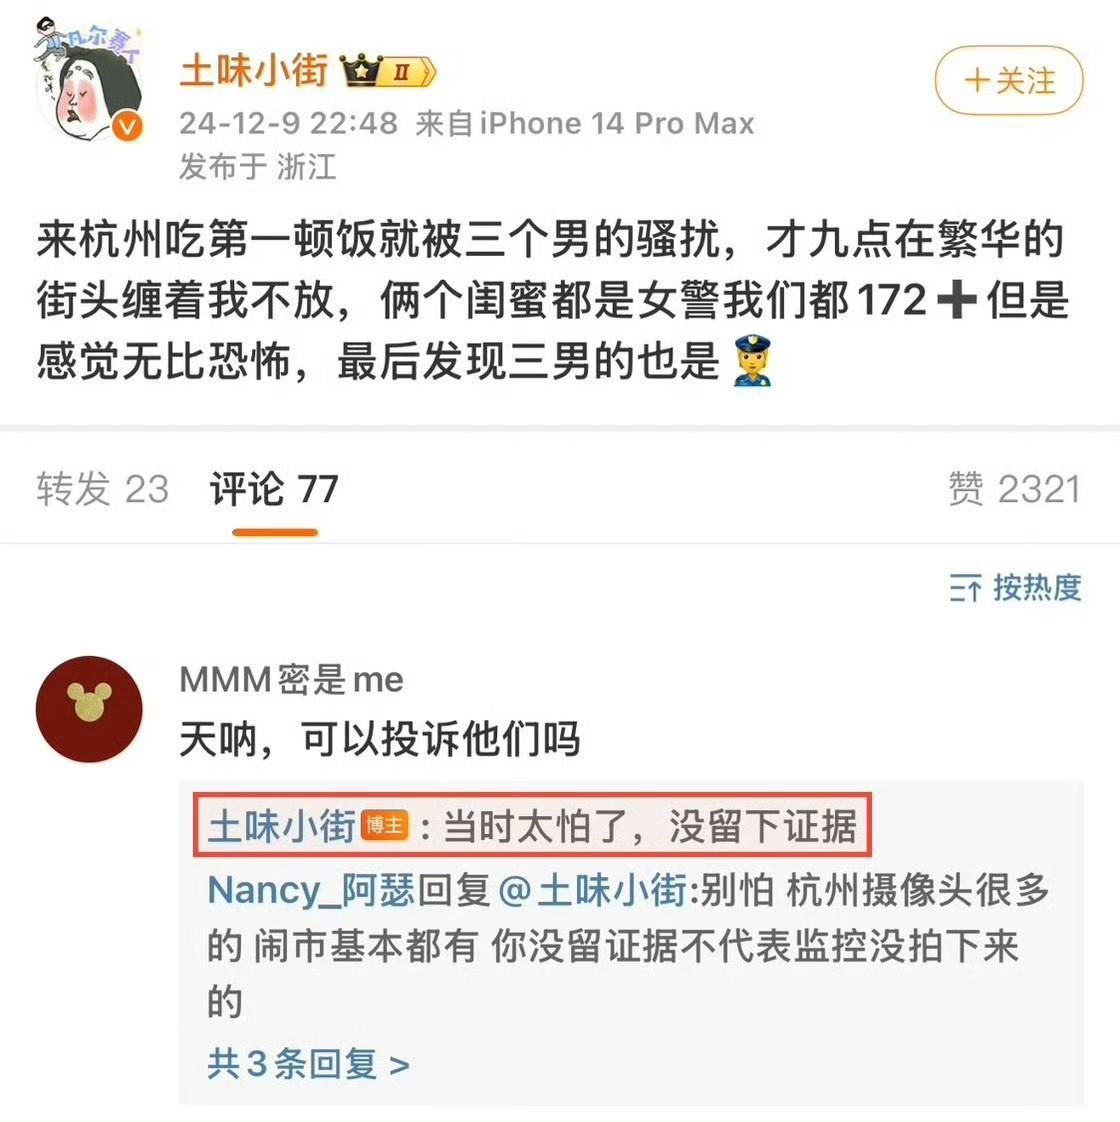Viewport: 1120px width, 1122px height.
Task: Click 土味小街 name in highlighted reply
Action: (281, 826)
